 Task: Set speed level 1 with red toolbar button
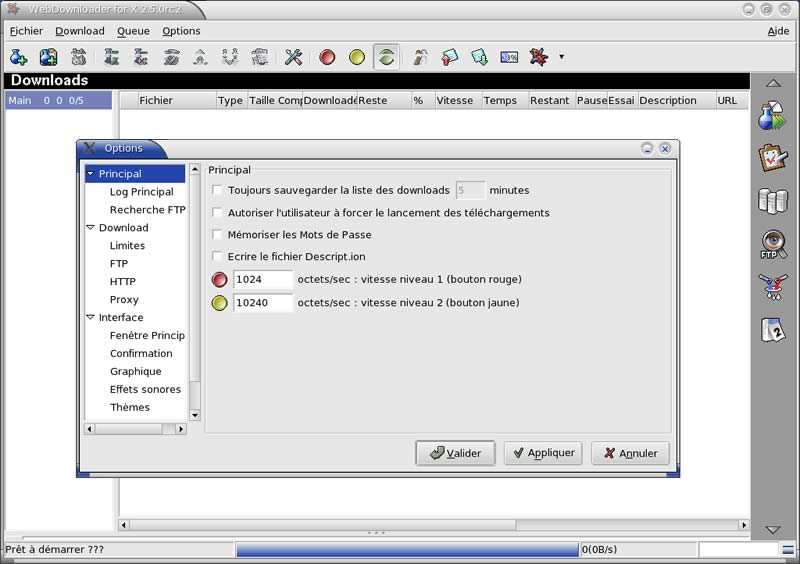click(327, 57)
